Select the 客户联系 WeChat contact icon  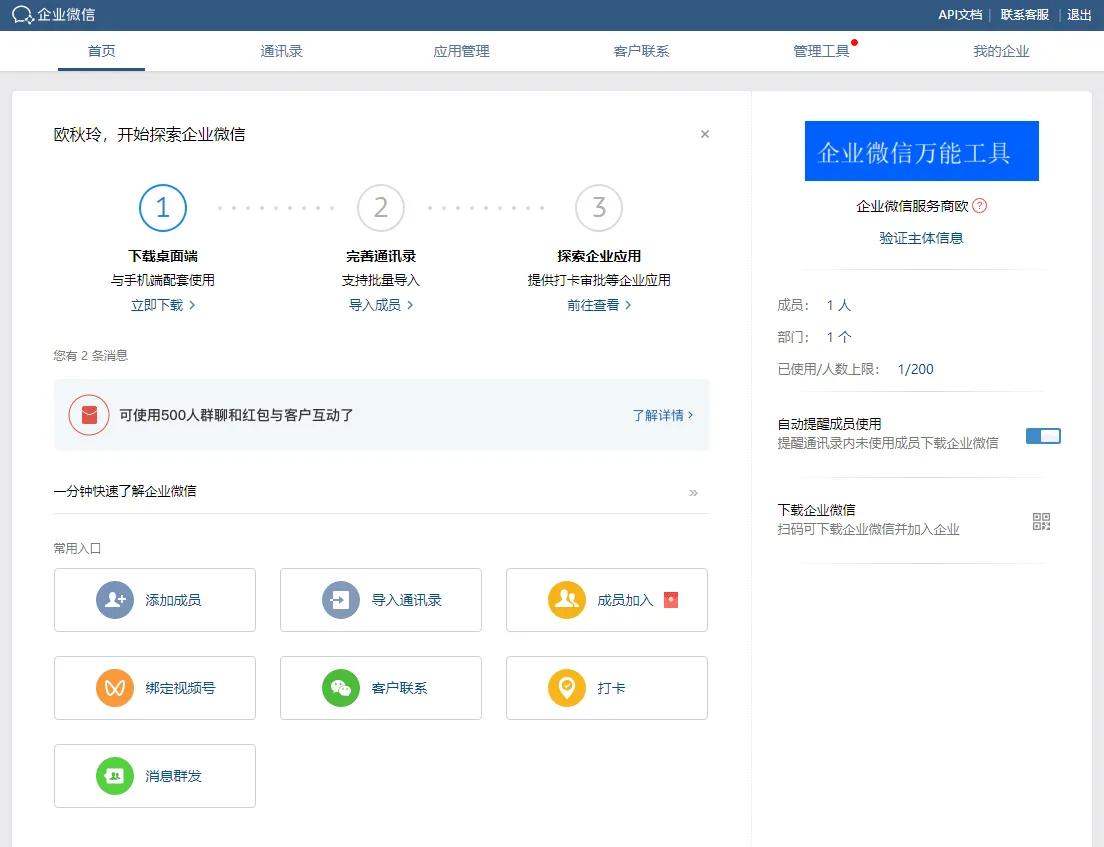click(341, 687)
